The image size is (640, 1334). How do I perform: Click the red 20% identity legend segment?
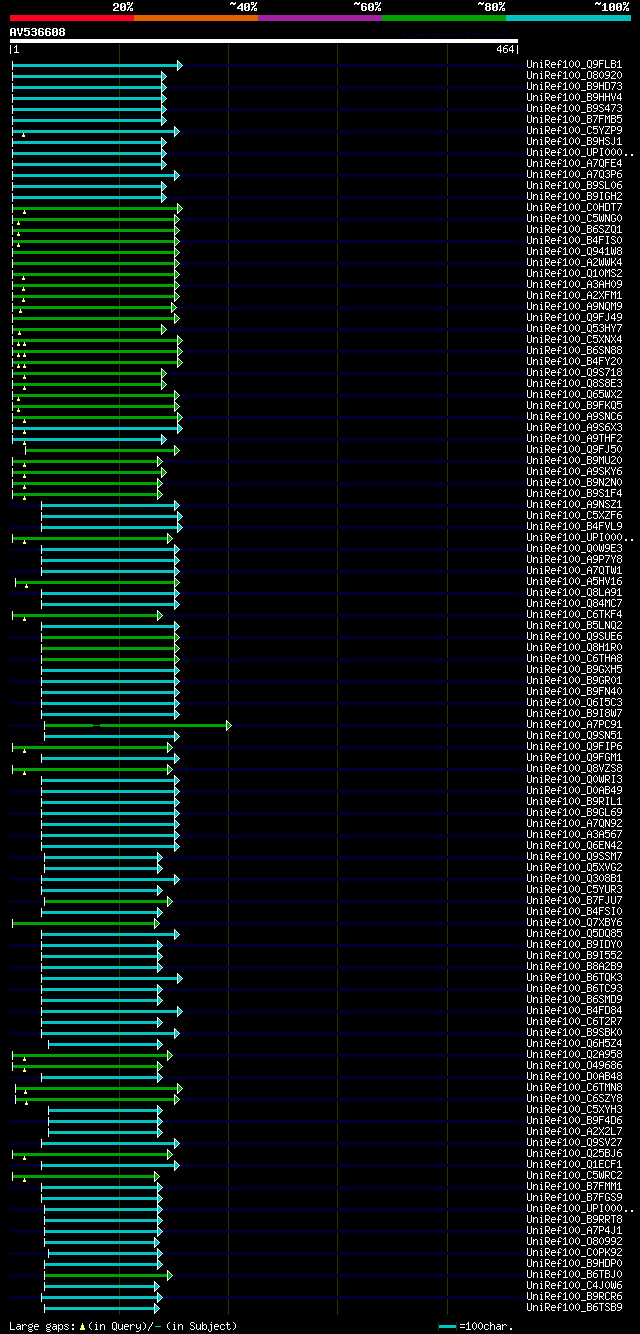pos(71,18)
